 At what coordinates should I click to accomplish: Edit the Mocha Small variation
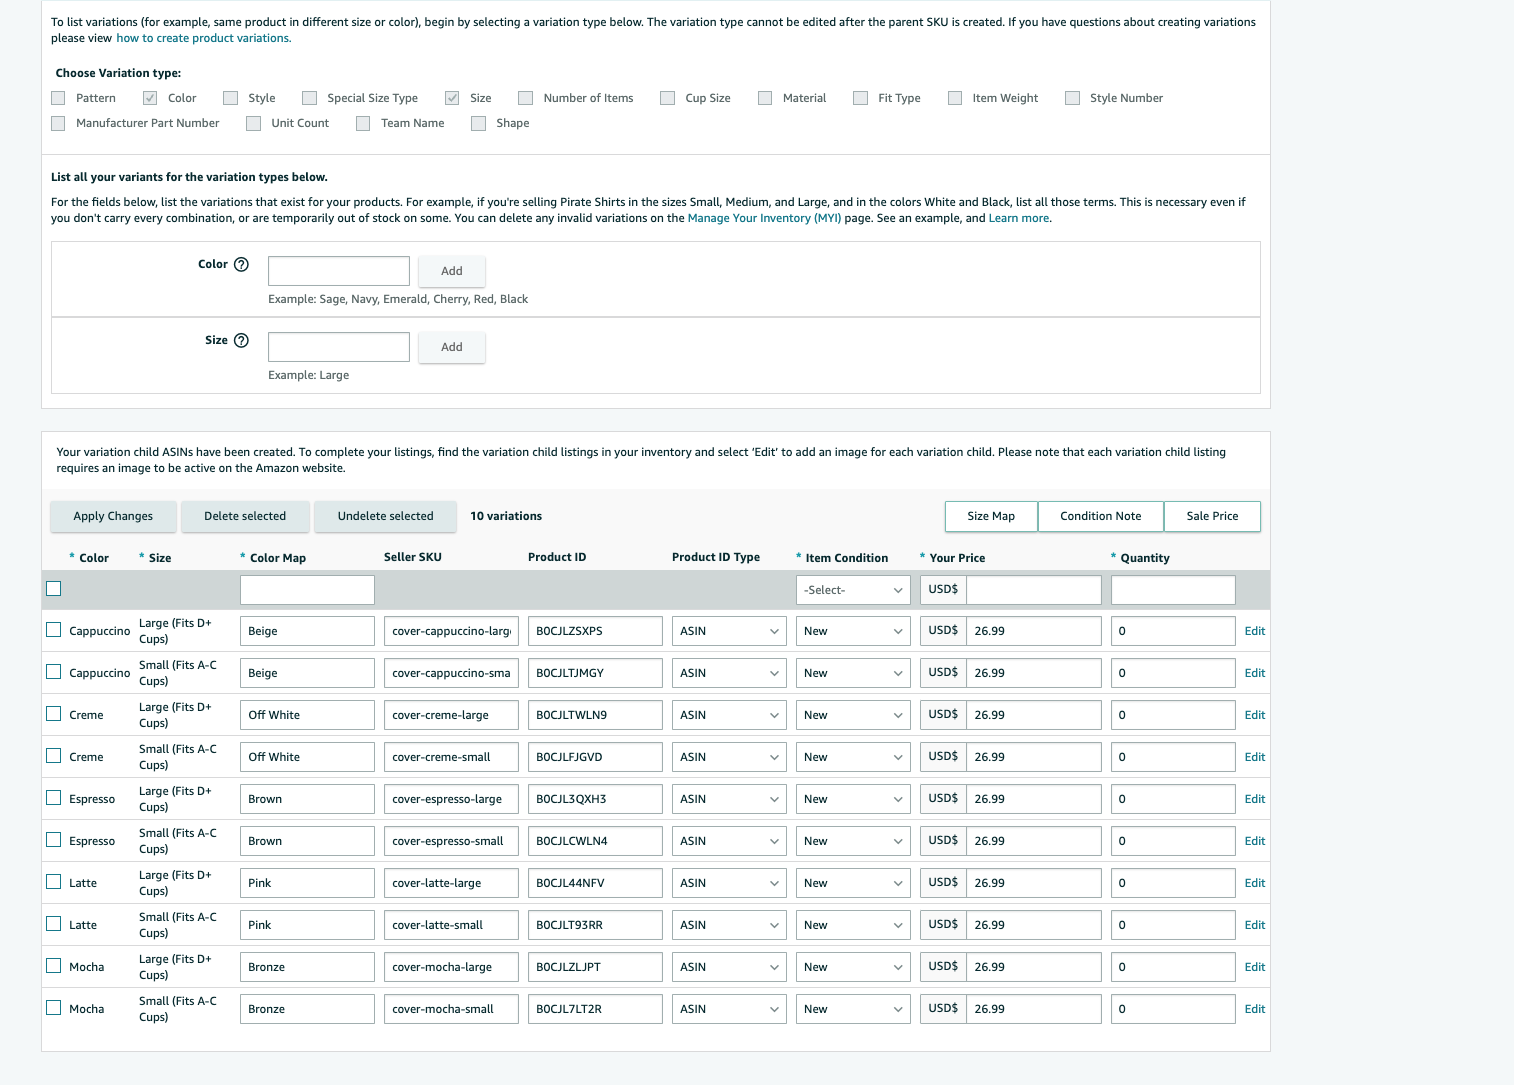click(x=1255, y=1009)
